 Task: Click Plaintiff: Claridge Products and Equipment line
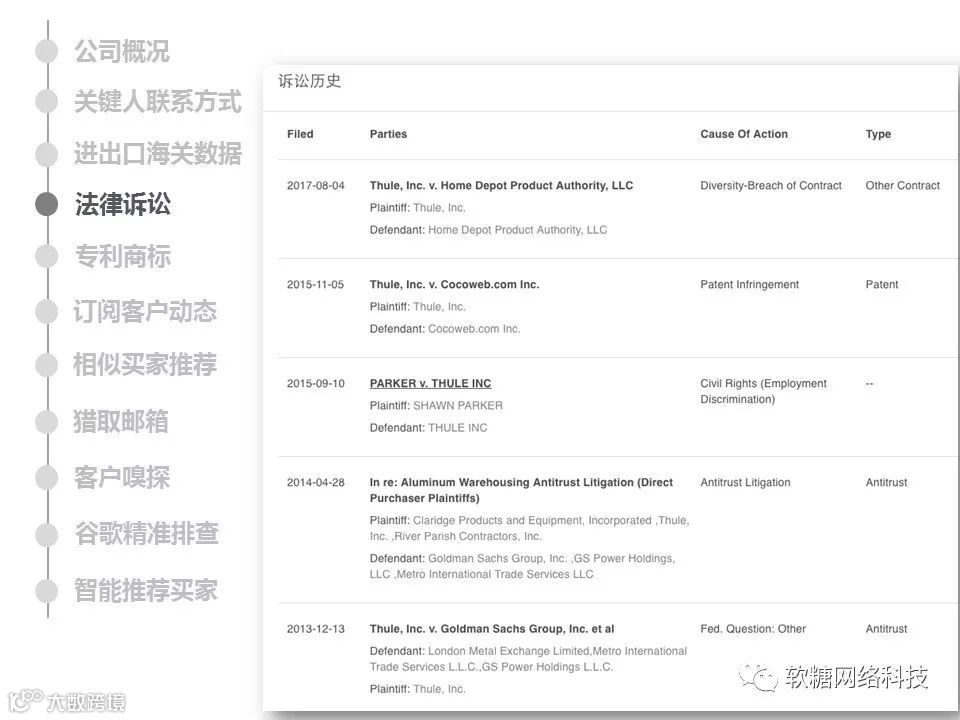(530, 528)
